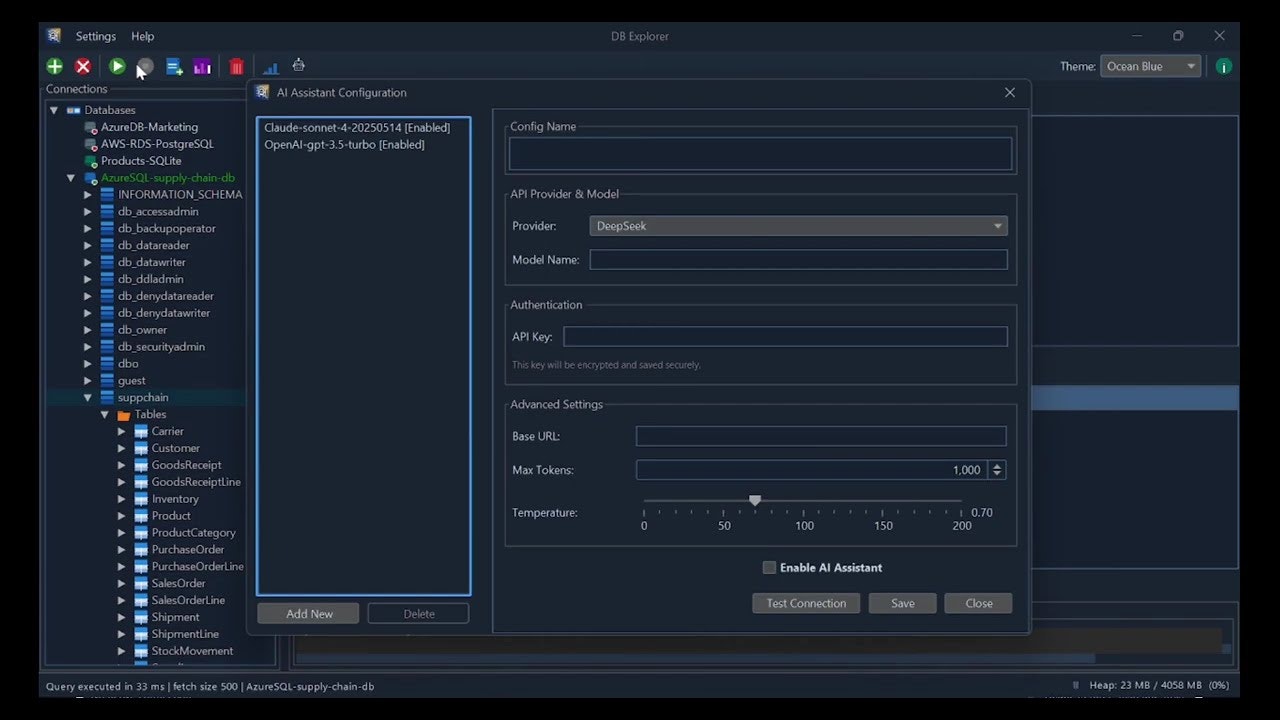Run a query with the green play icon
Screen dimensions: 1280x720
pos(117,66)
